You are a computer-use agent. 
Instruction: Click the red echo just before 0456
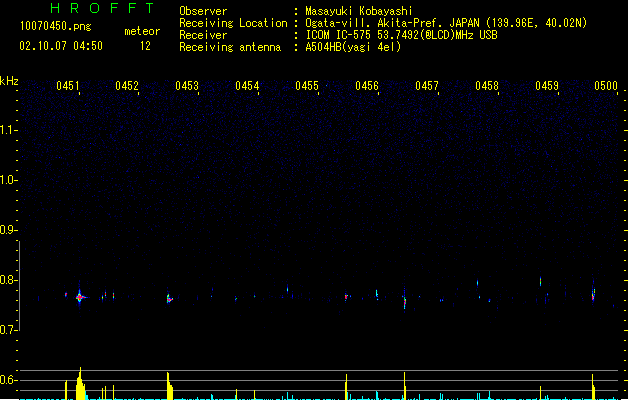[346, 297]
